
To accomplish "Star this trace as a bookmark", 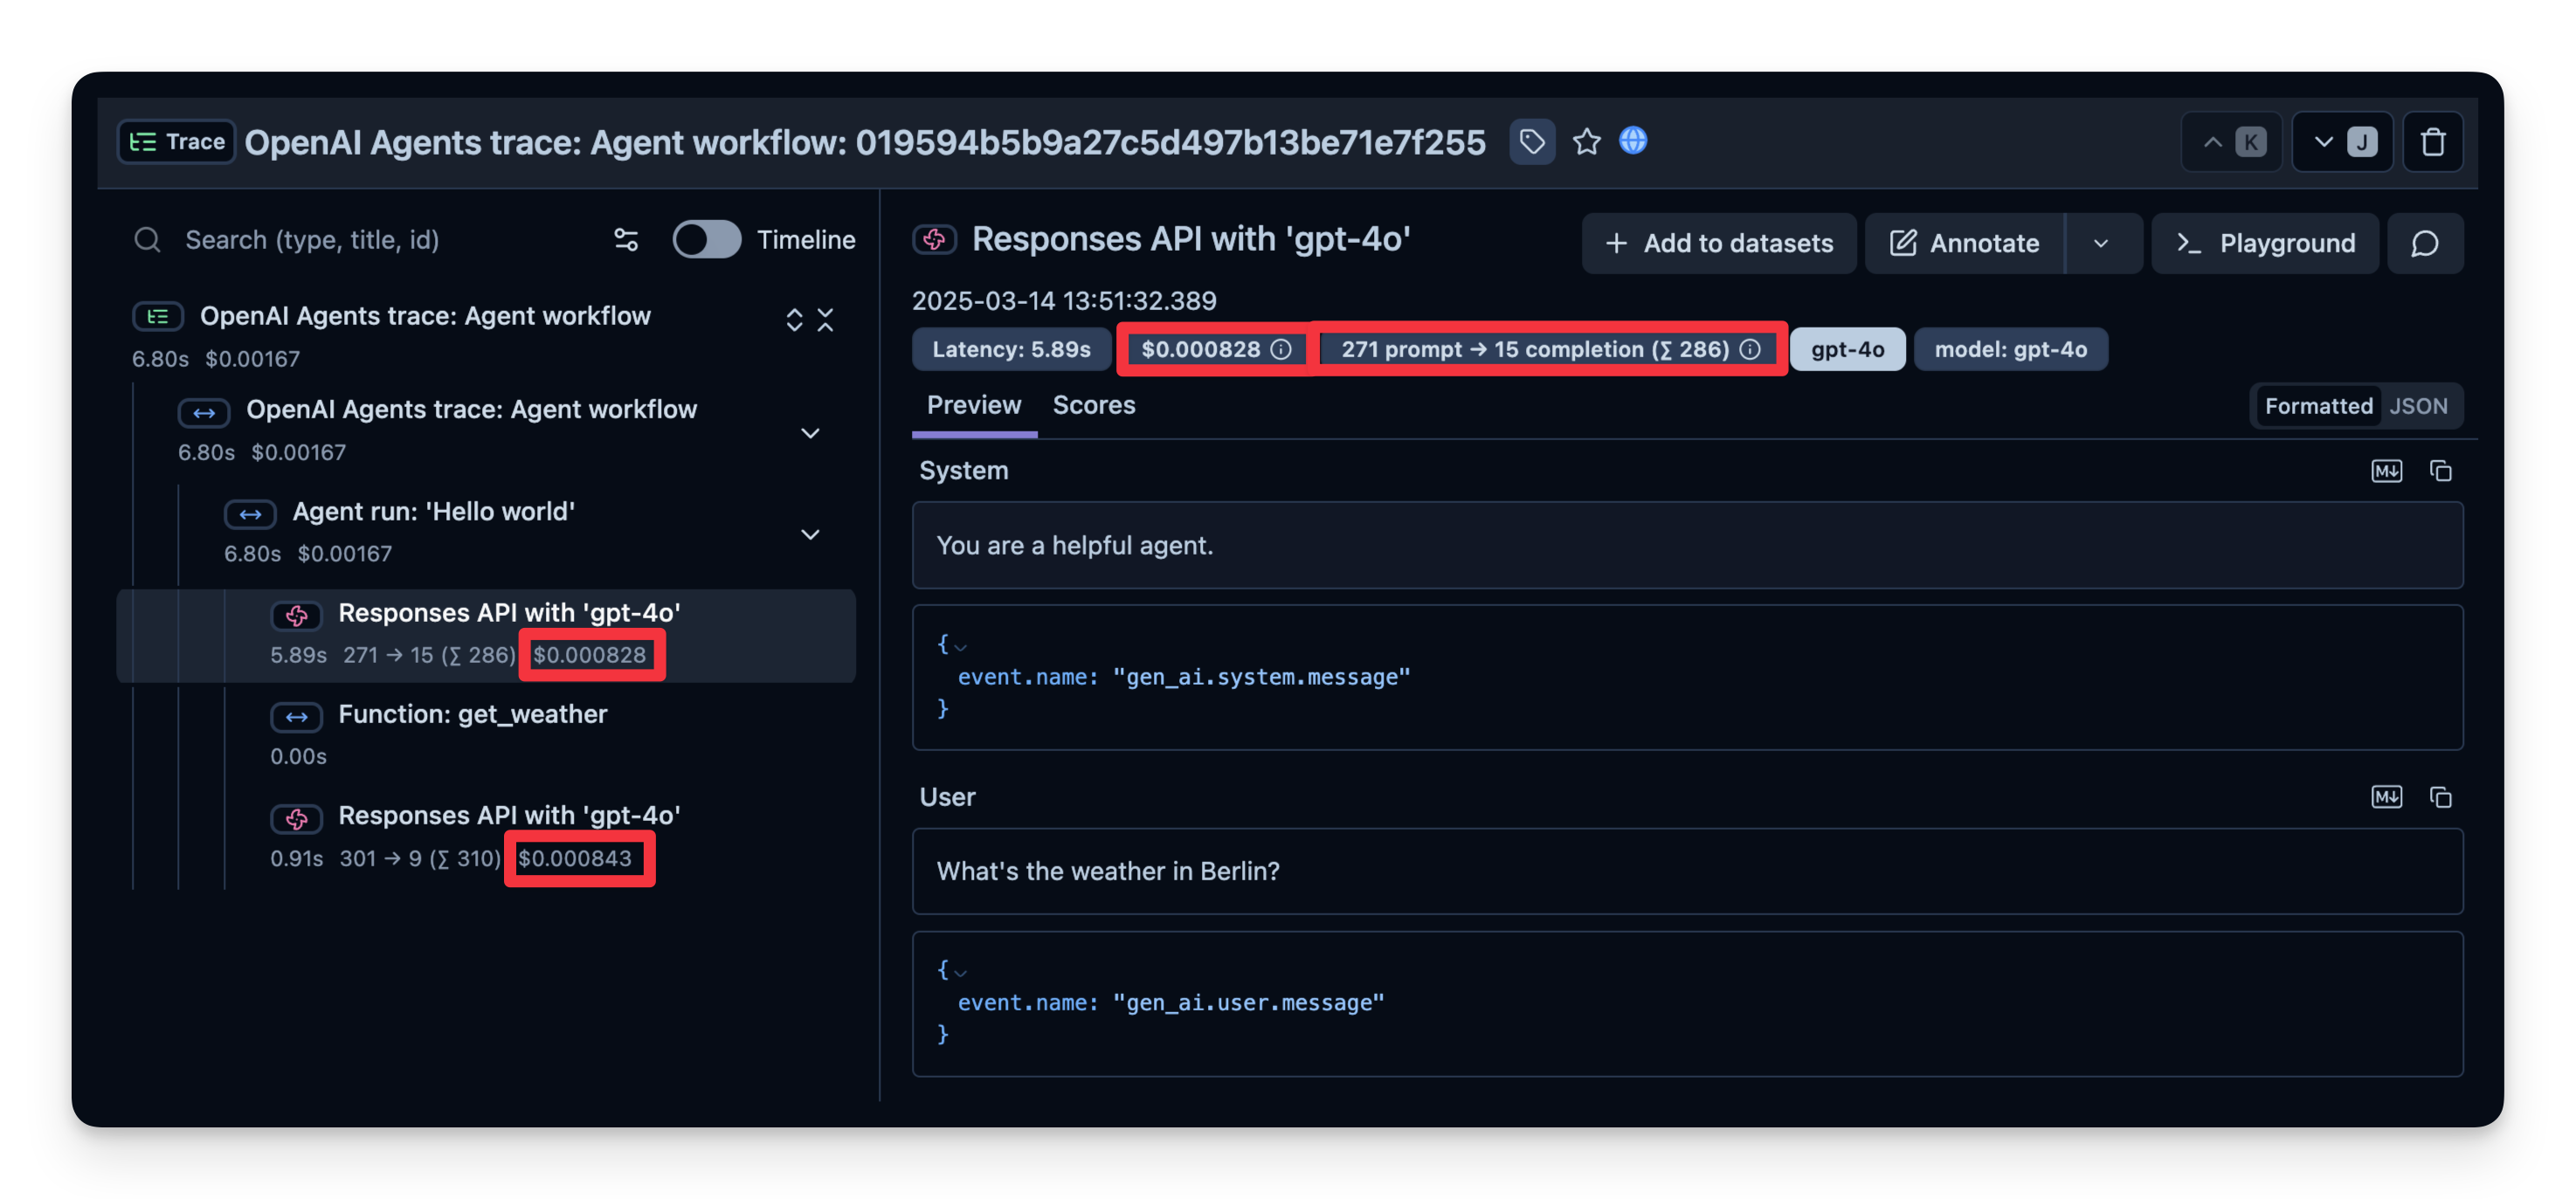I will coord(1587,142).
